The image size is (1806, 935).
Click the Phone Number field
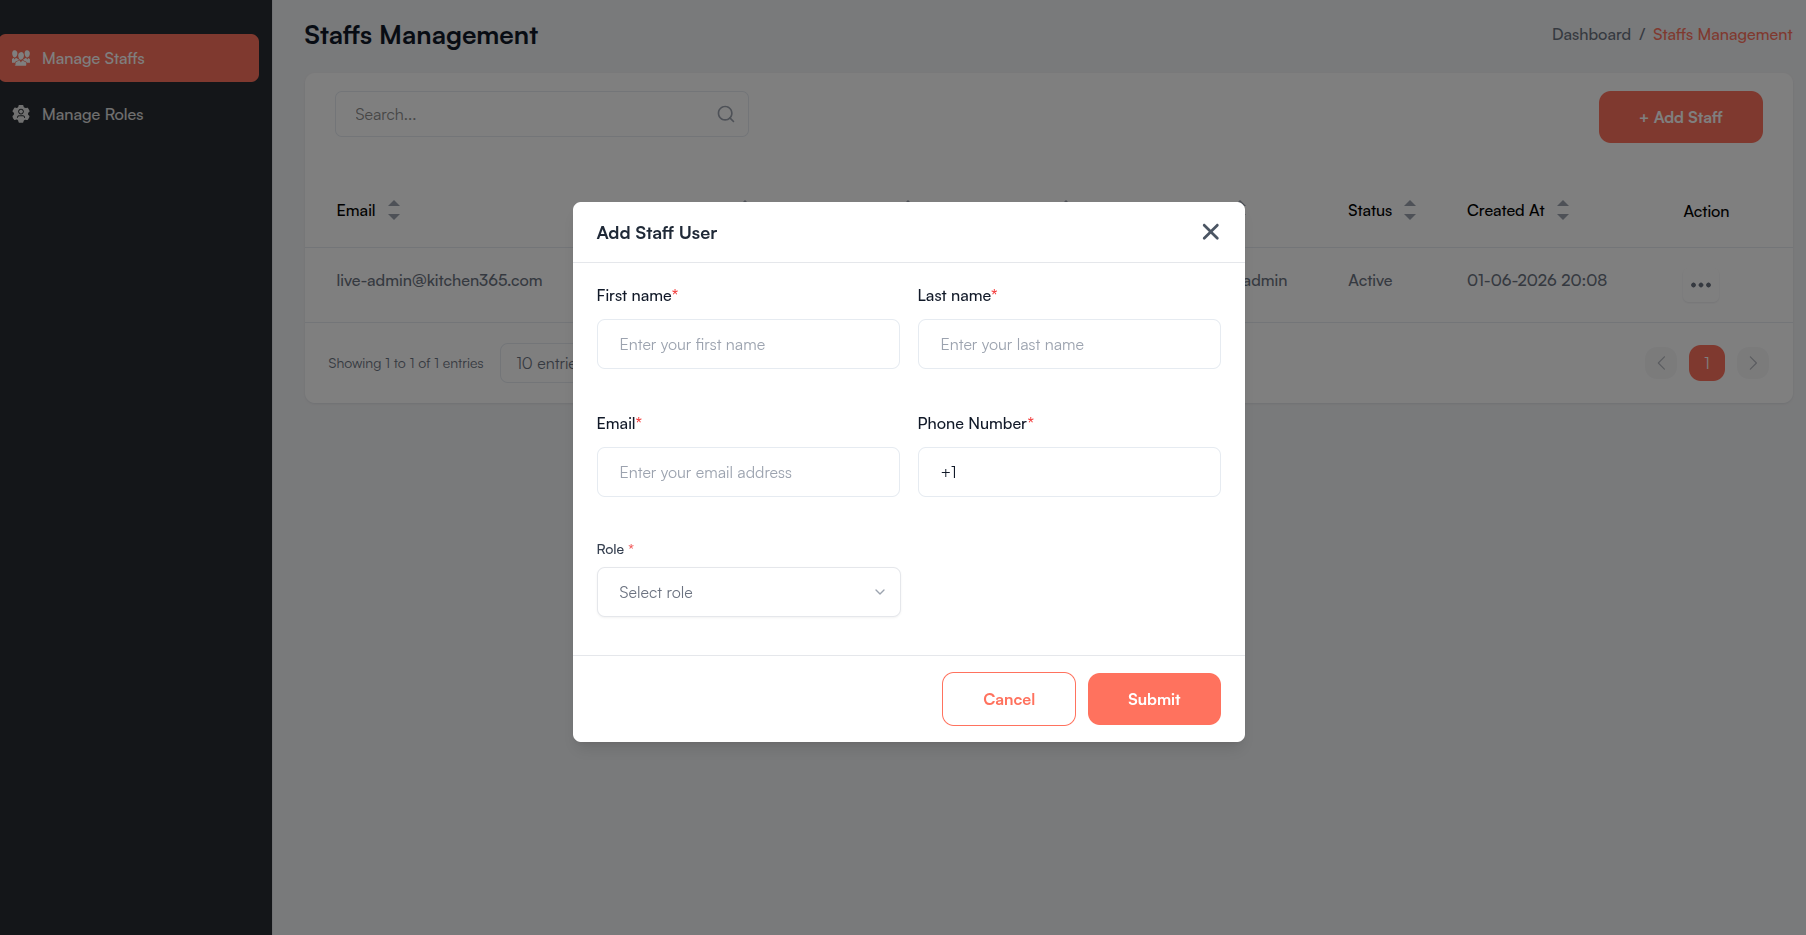tap(1069, 472)
